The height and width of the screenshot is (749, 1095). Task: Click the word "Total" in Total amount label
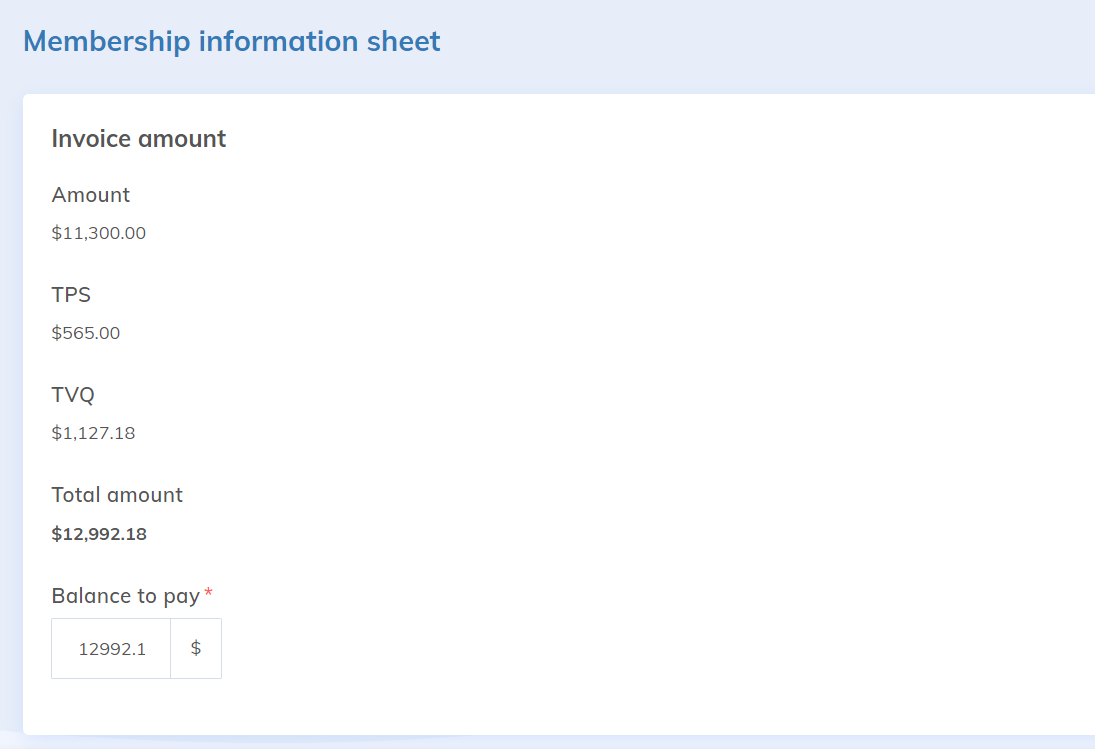76,495
